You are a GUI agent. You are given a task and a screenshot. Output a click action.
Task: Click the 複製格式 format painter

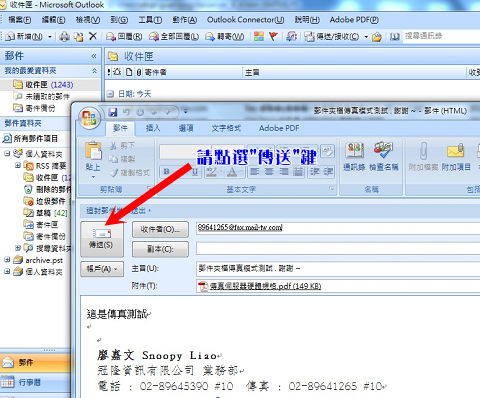click(x=130, y=173)
